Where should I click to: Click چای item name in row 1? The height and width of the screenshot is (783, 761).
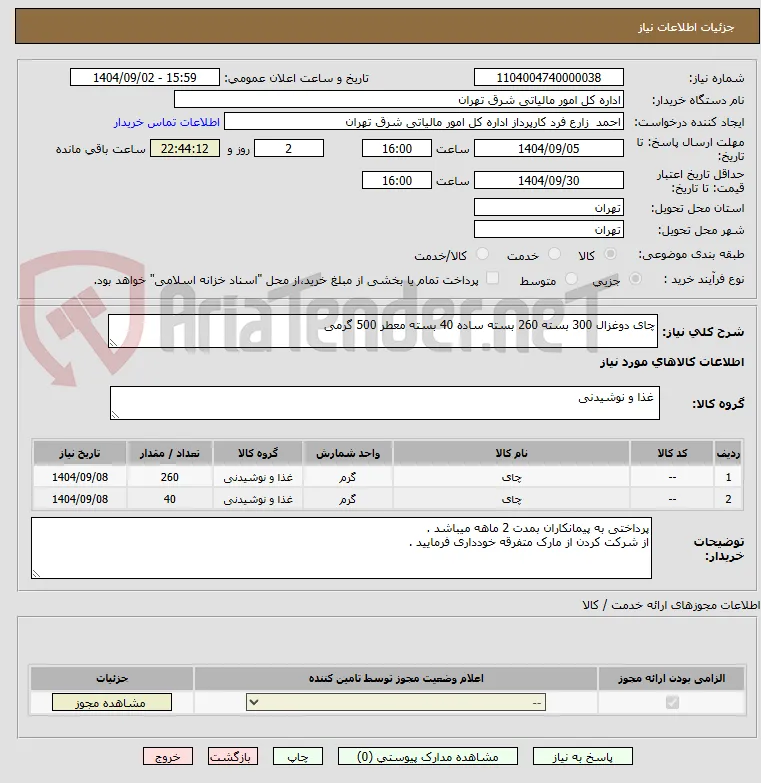pyautogui.click(x=511, y=477)
